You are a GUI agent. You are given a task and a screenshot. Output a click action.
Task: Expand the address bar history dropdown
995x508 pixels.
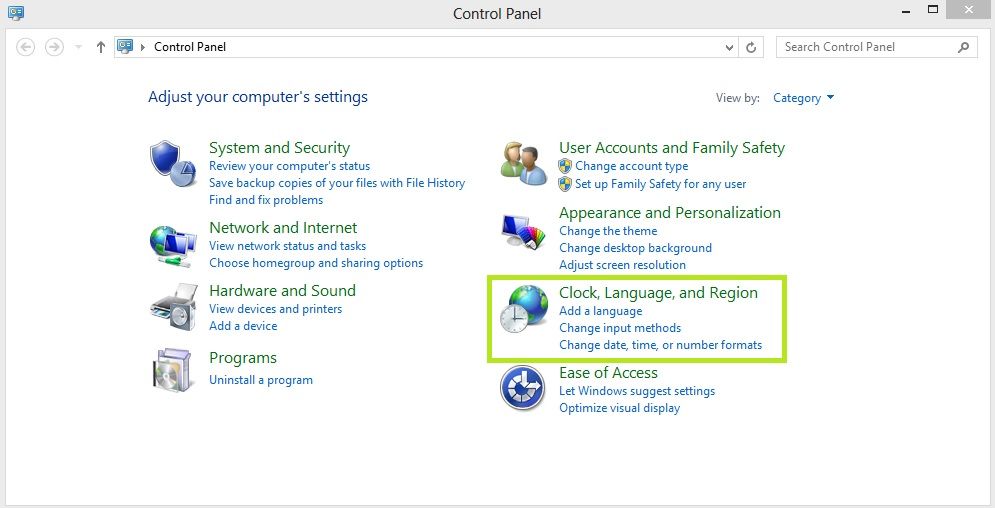click(x=730, y=47)
